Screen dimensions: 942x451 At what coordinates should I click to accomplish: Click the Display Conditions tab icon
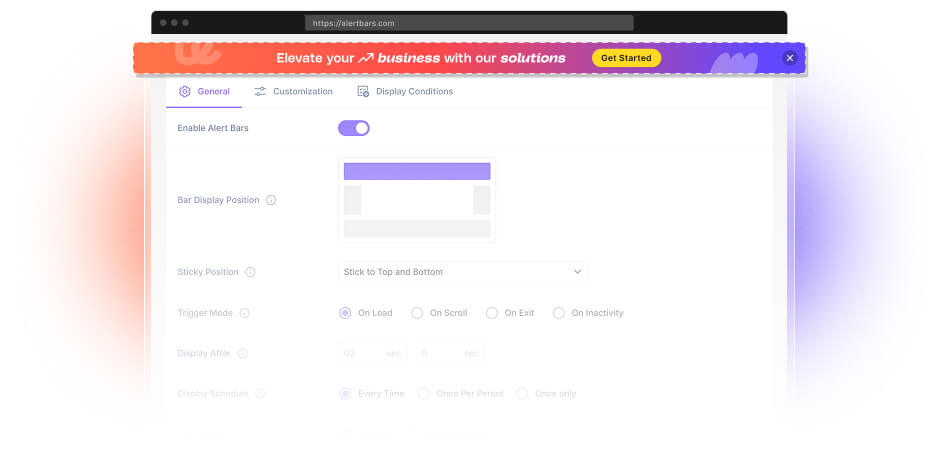tap(363, 91)
